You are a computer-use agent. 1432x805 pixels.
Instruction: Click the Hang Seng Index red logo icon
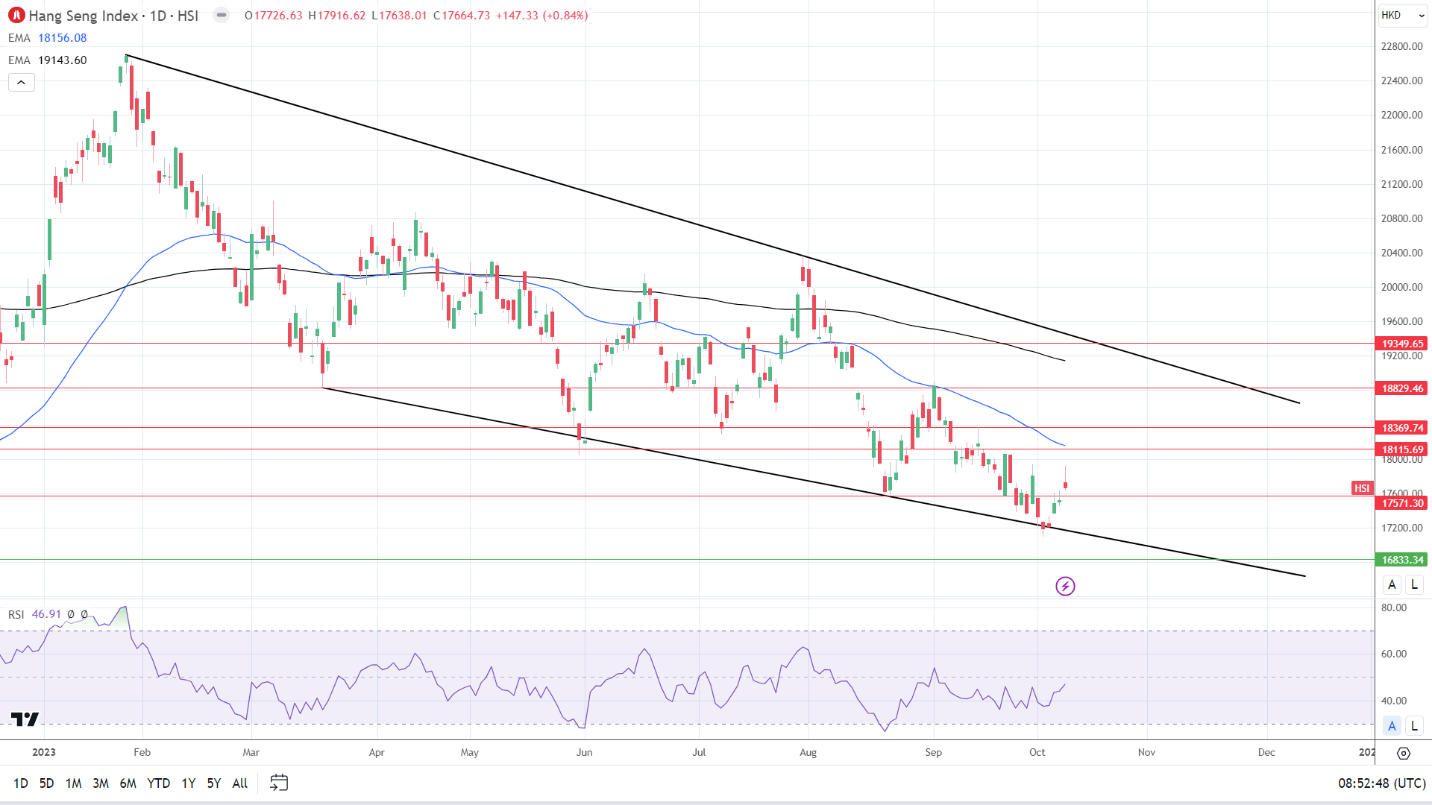pyautogui.click(x=16, y=15)
